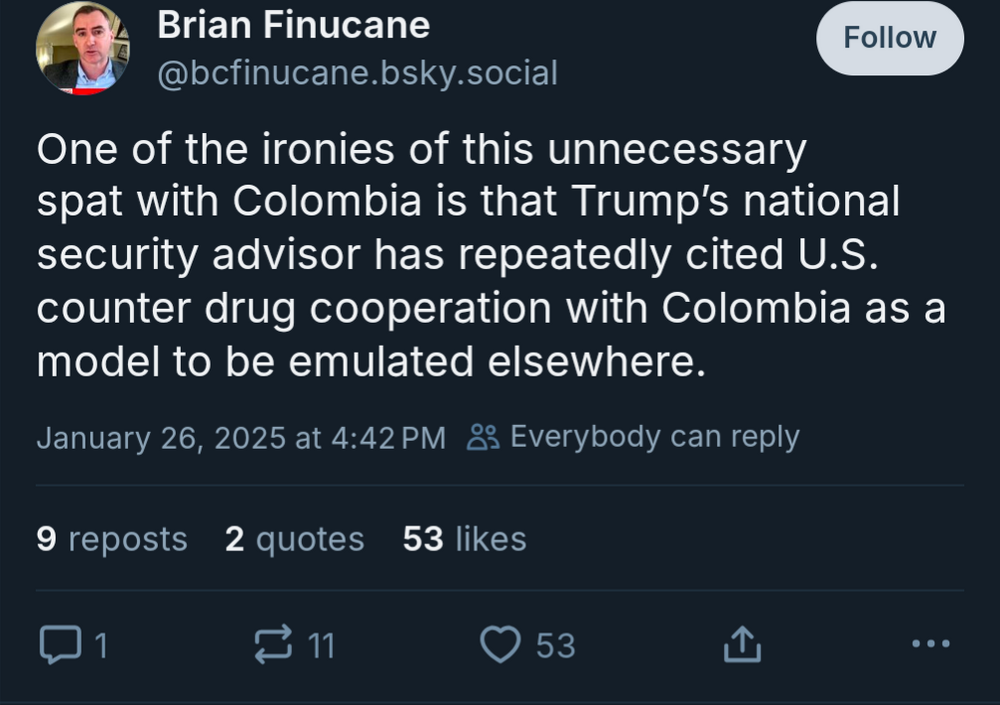Open the post options ellipsis menu
This screenshot has height=705, width=1000.
point(932,645)
